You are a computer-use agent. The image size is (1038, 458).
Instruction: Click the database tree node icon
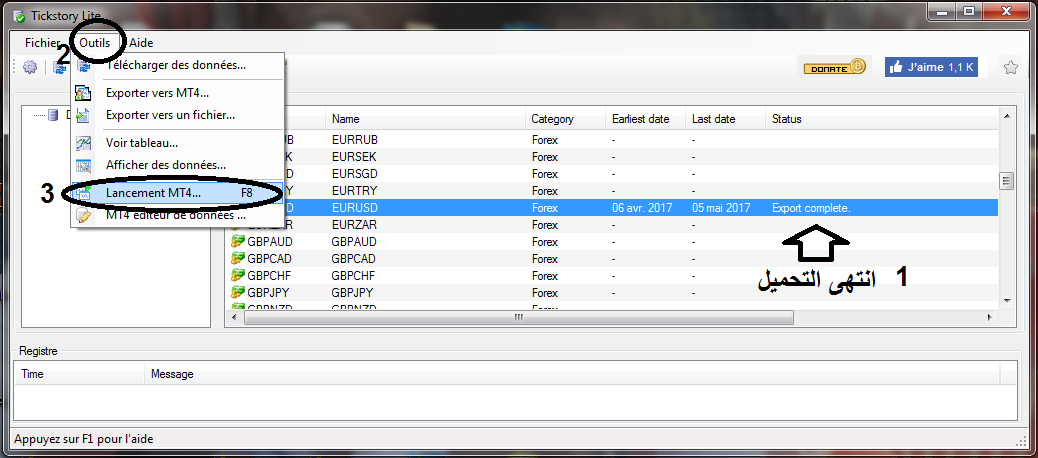point(53,115)
